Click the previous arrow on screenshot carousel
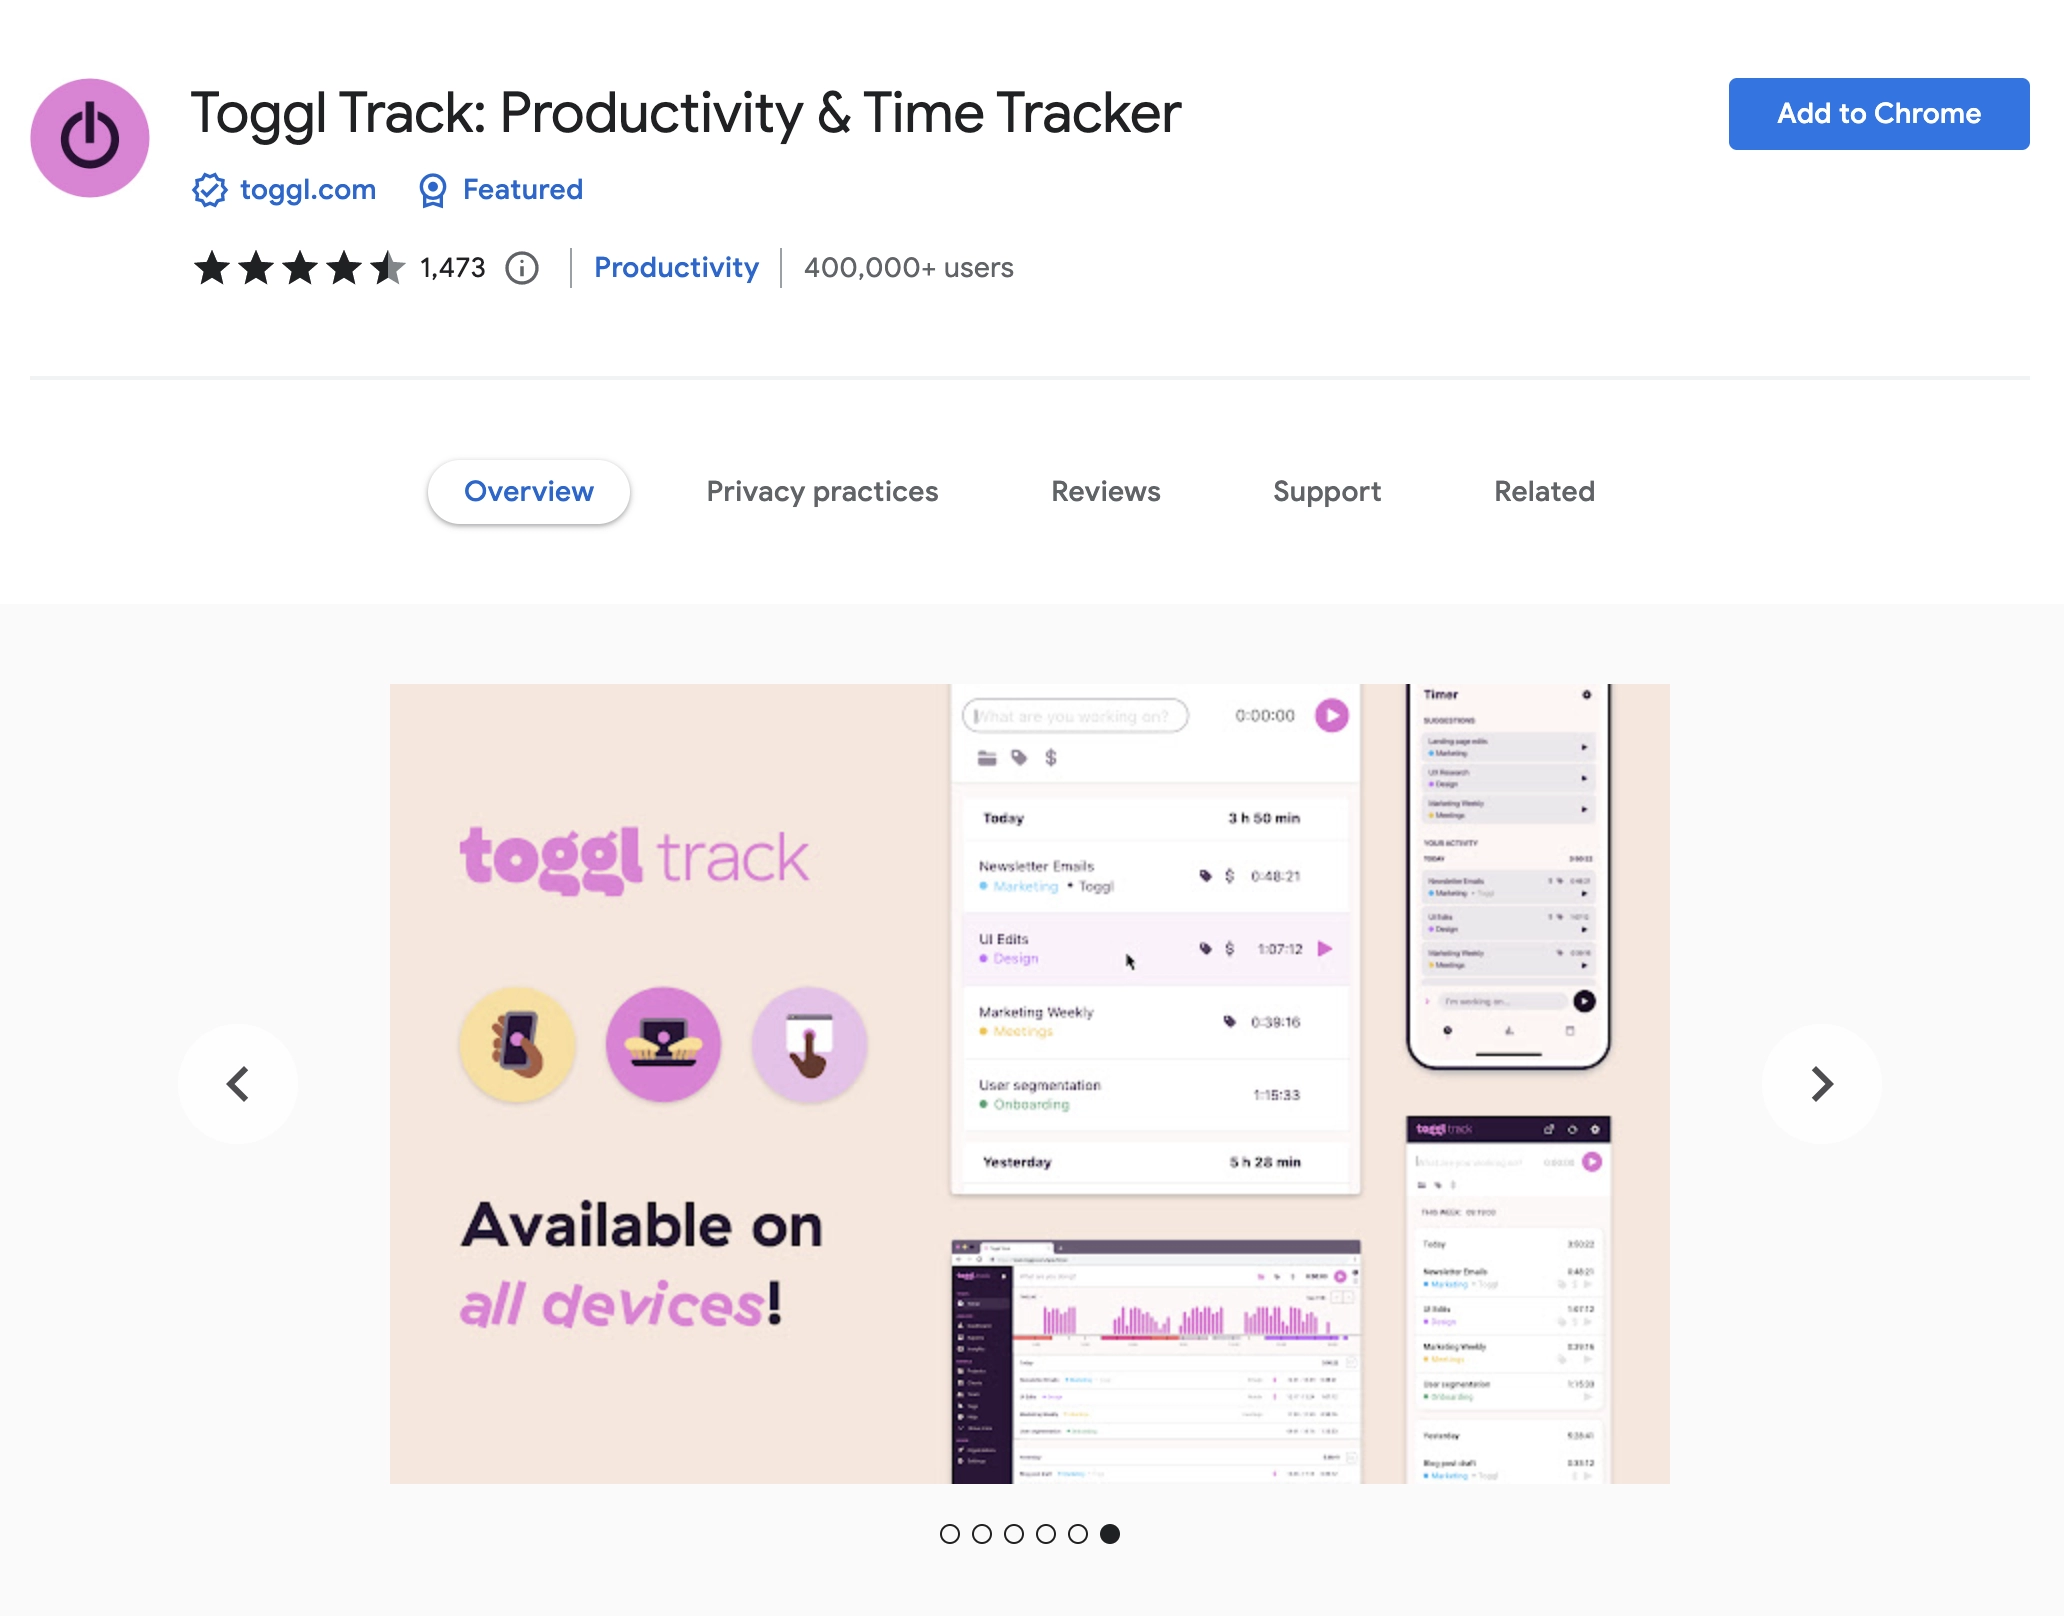The image size is (2064, 1616). 238,1083
